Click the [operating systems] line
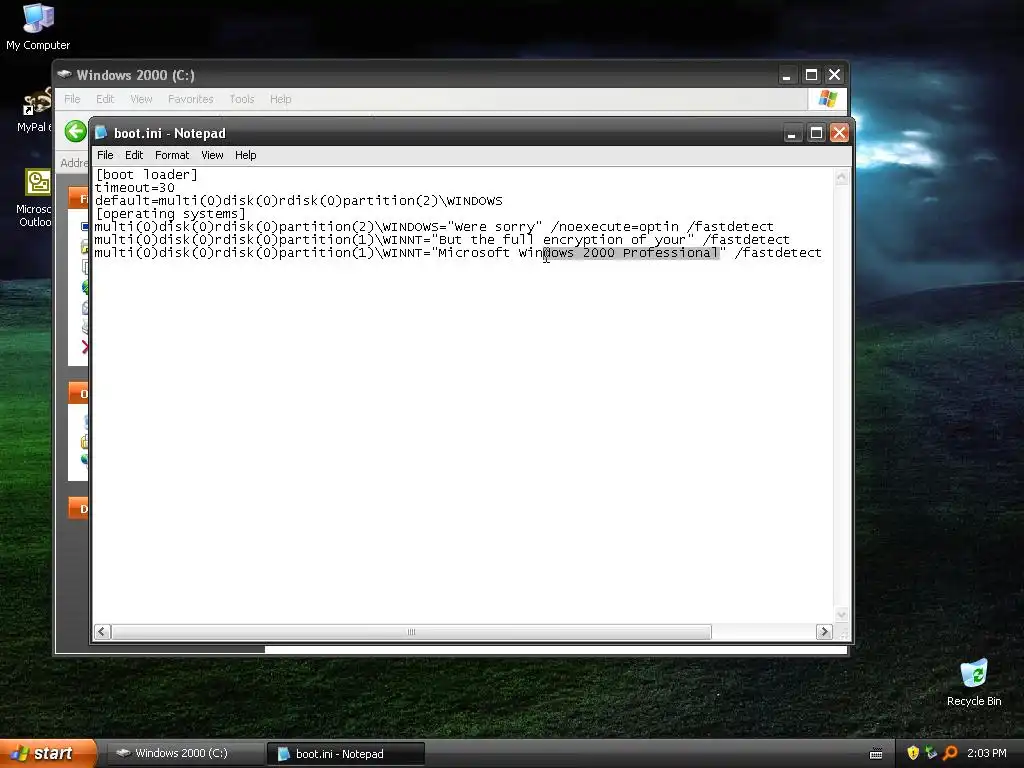Screen dimensions: 1024x768 pyautogui.click(x=170, y=214)
